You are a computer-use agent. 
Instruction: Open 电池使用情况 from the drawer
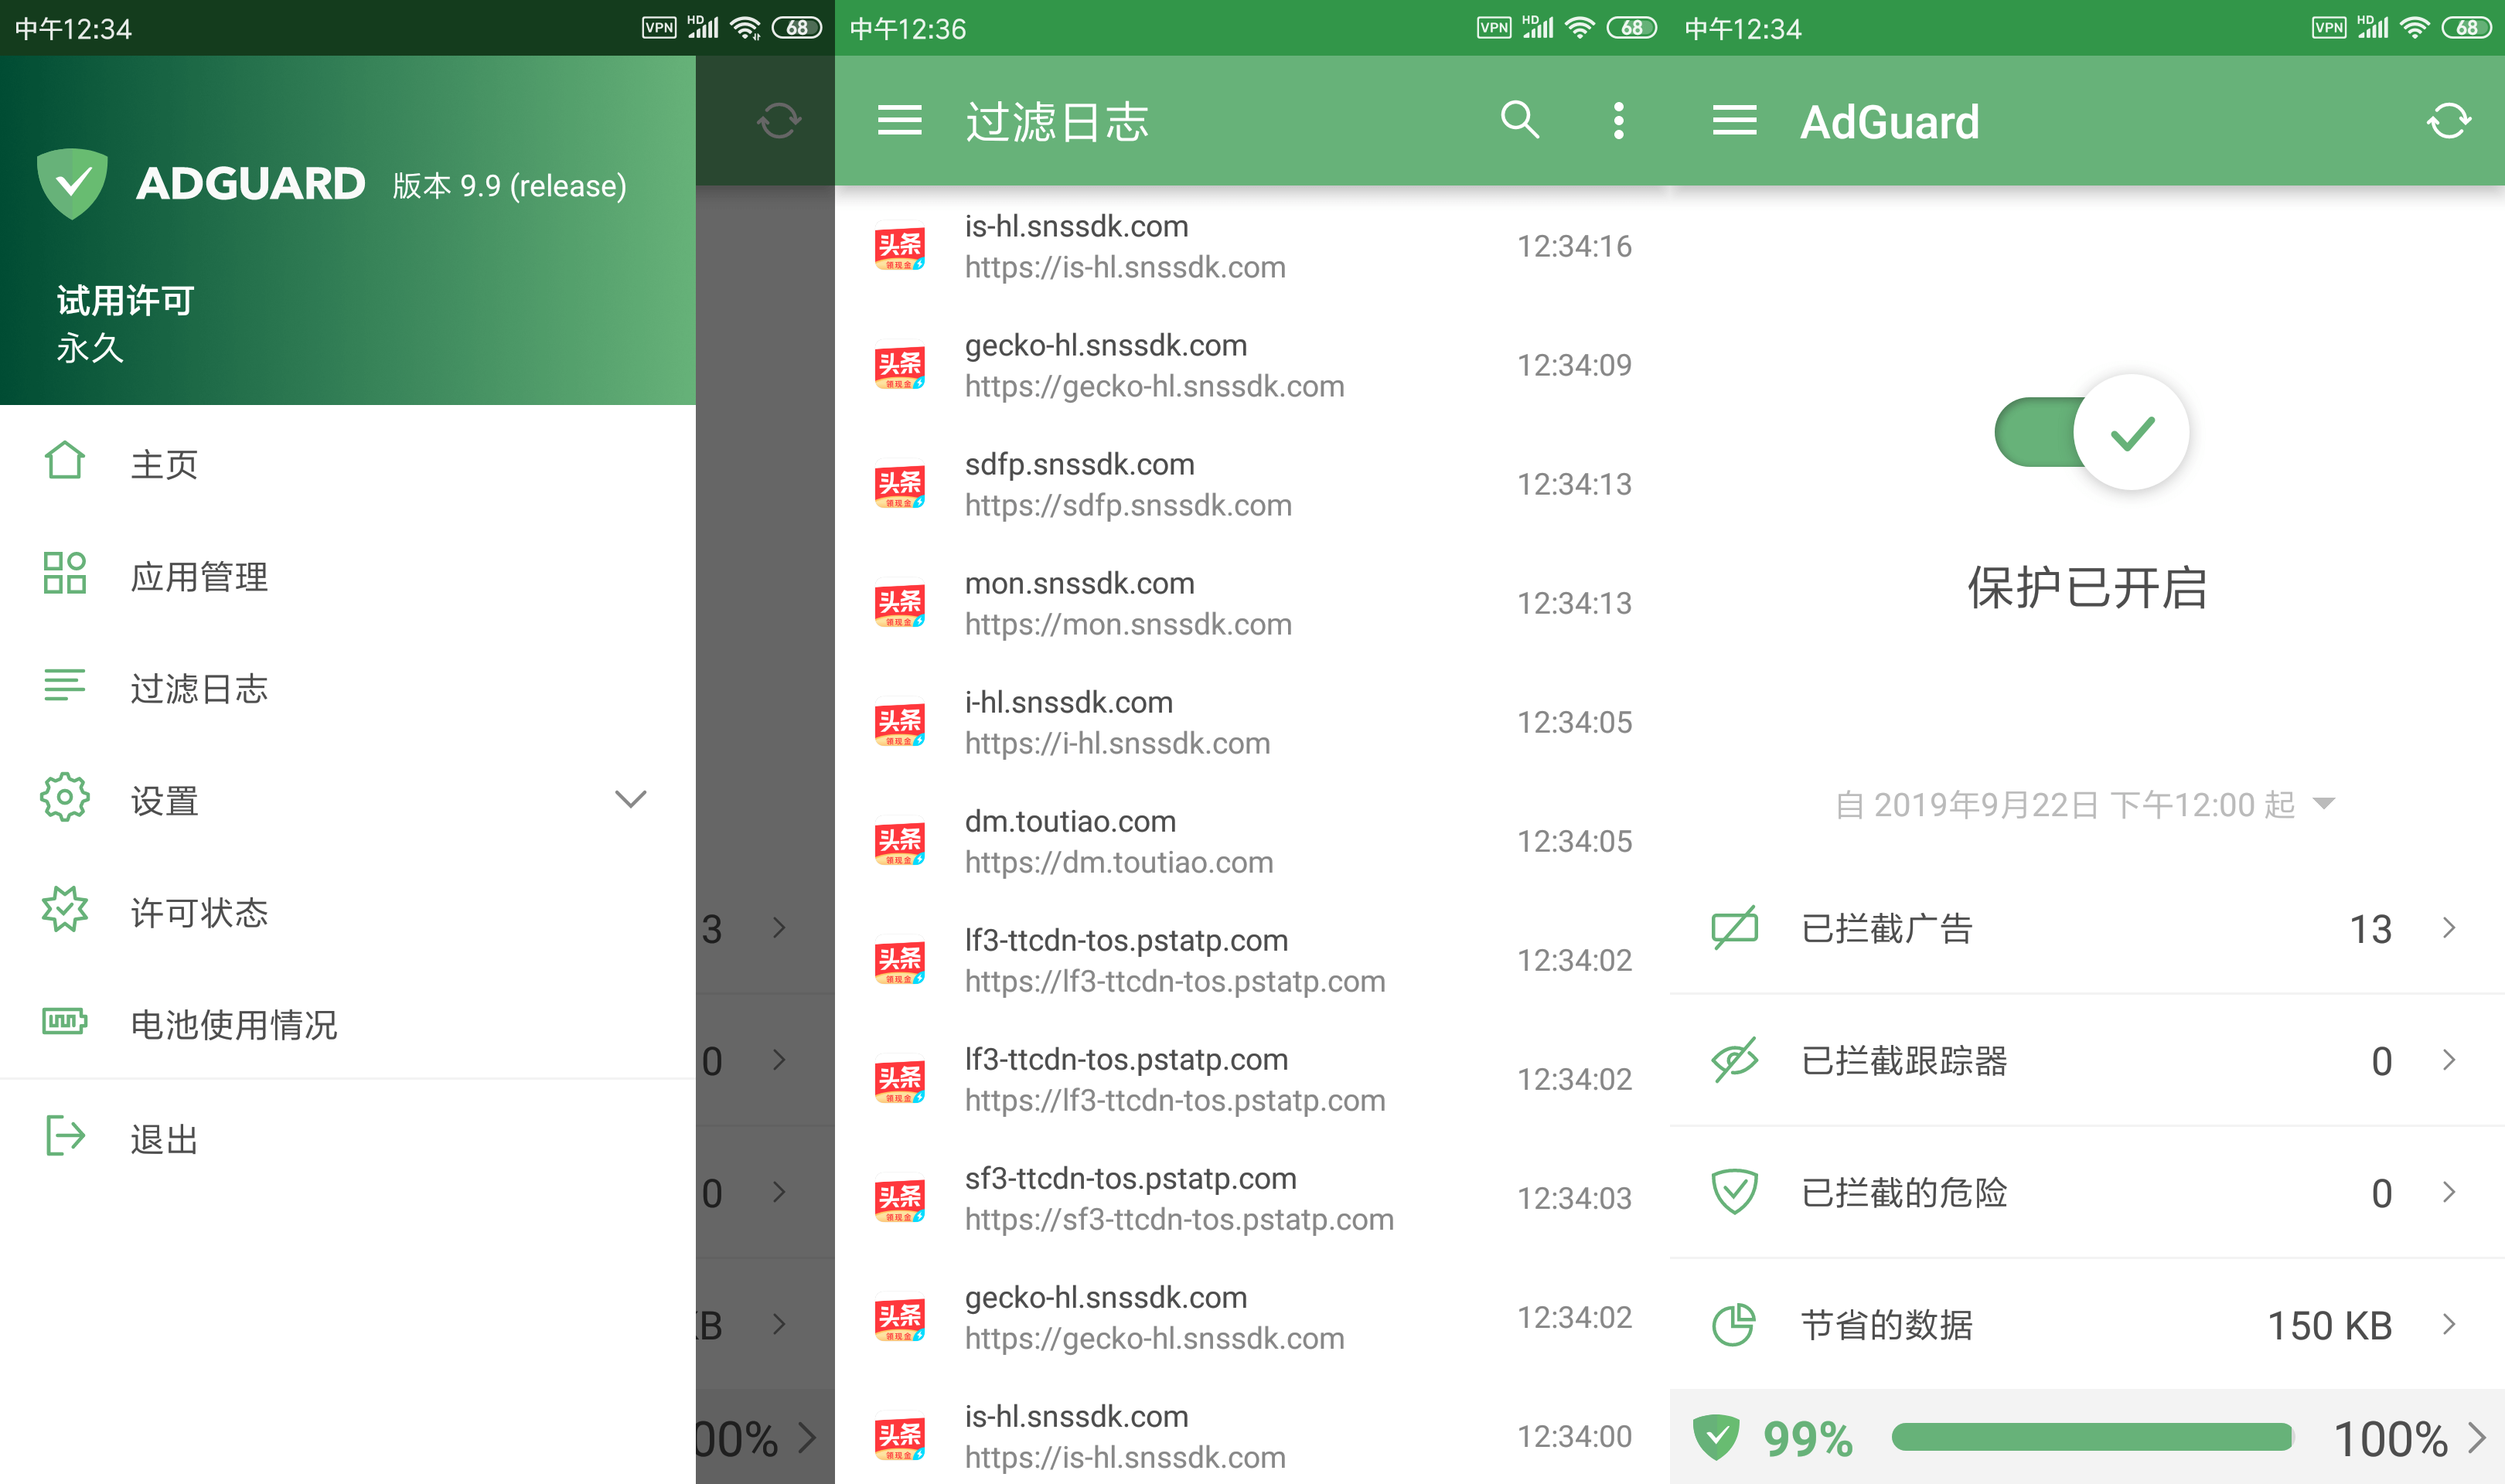click(x=233, y=1024)
